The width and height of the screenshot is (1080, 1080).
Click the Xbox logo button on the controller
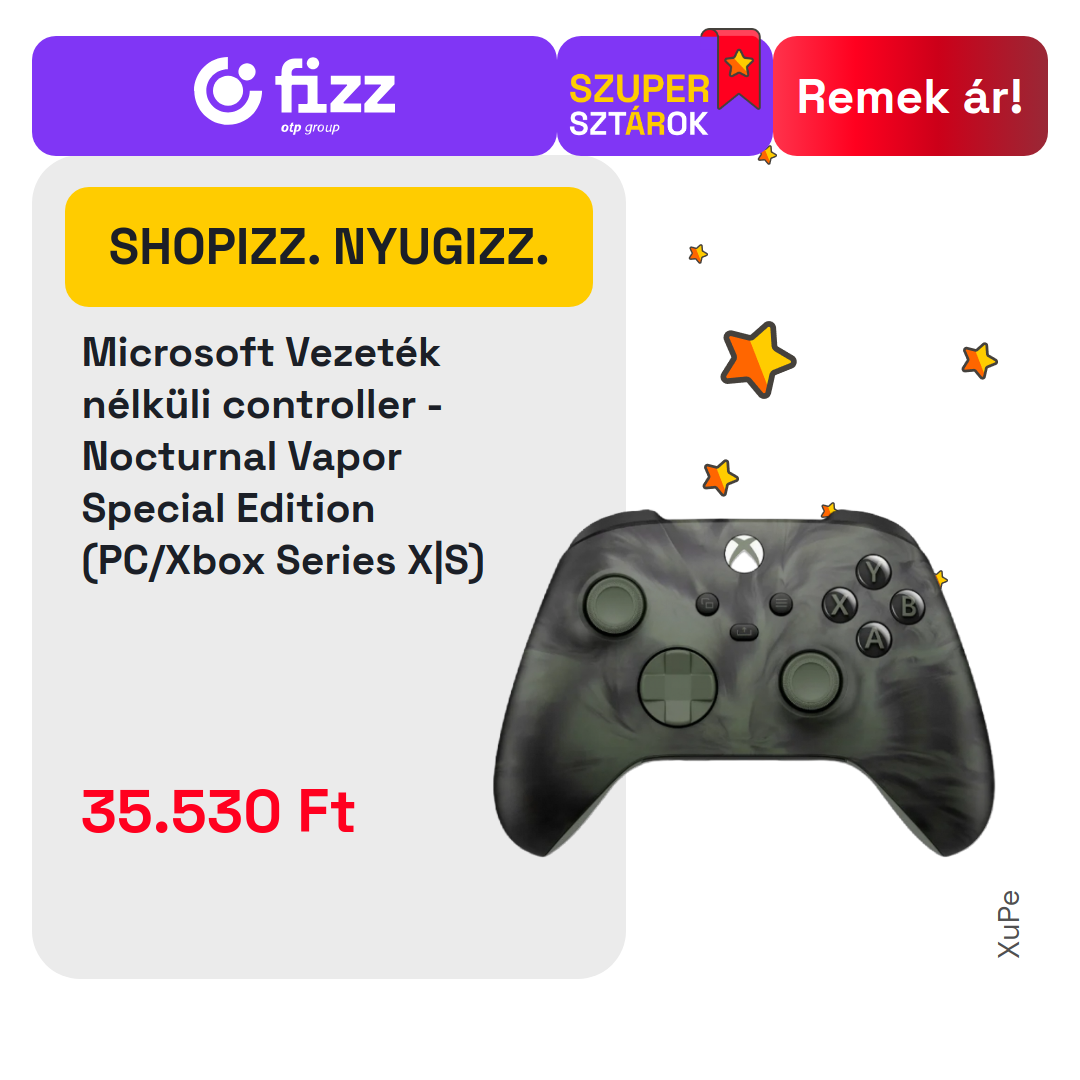[x=744, y=552]
